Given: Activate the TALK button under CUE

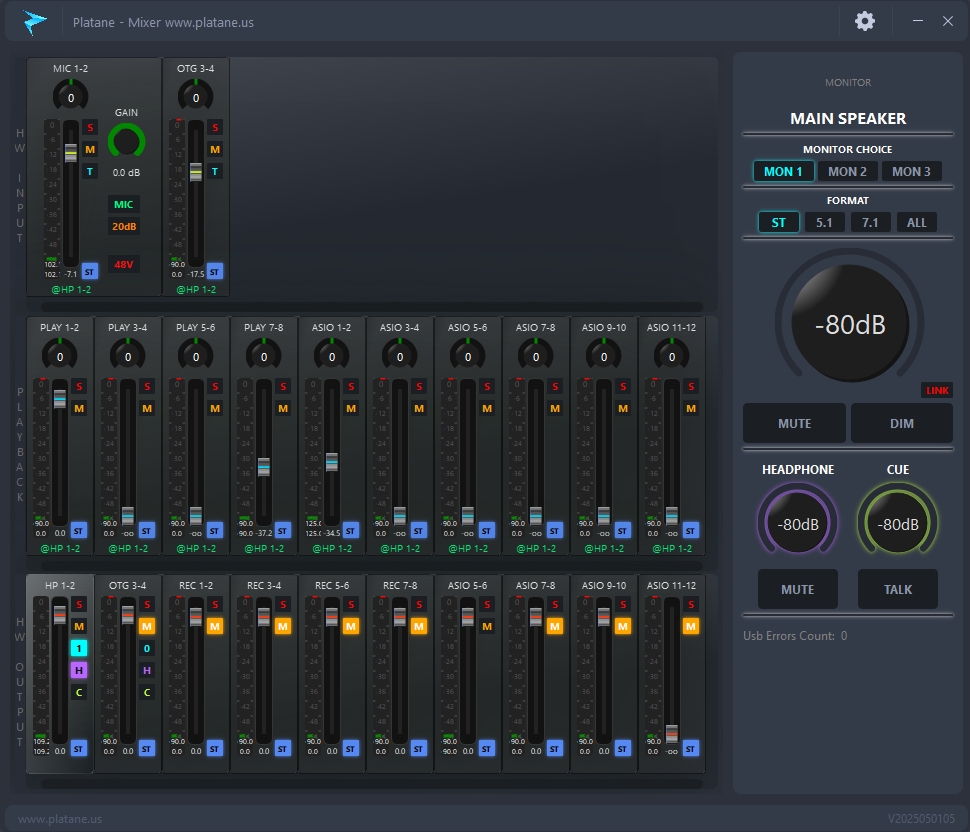Looking at the screenshot, I should (x=897, y=589).
